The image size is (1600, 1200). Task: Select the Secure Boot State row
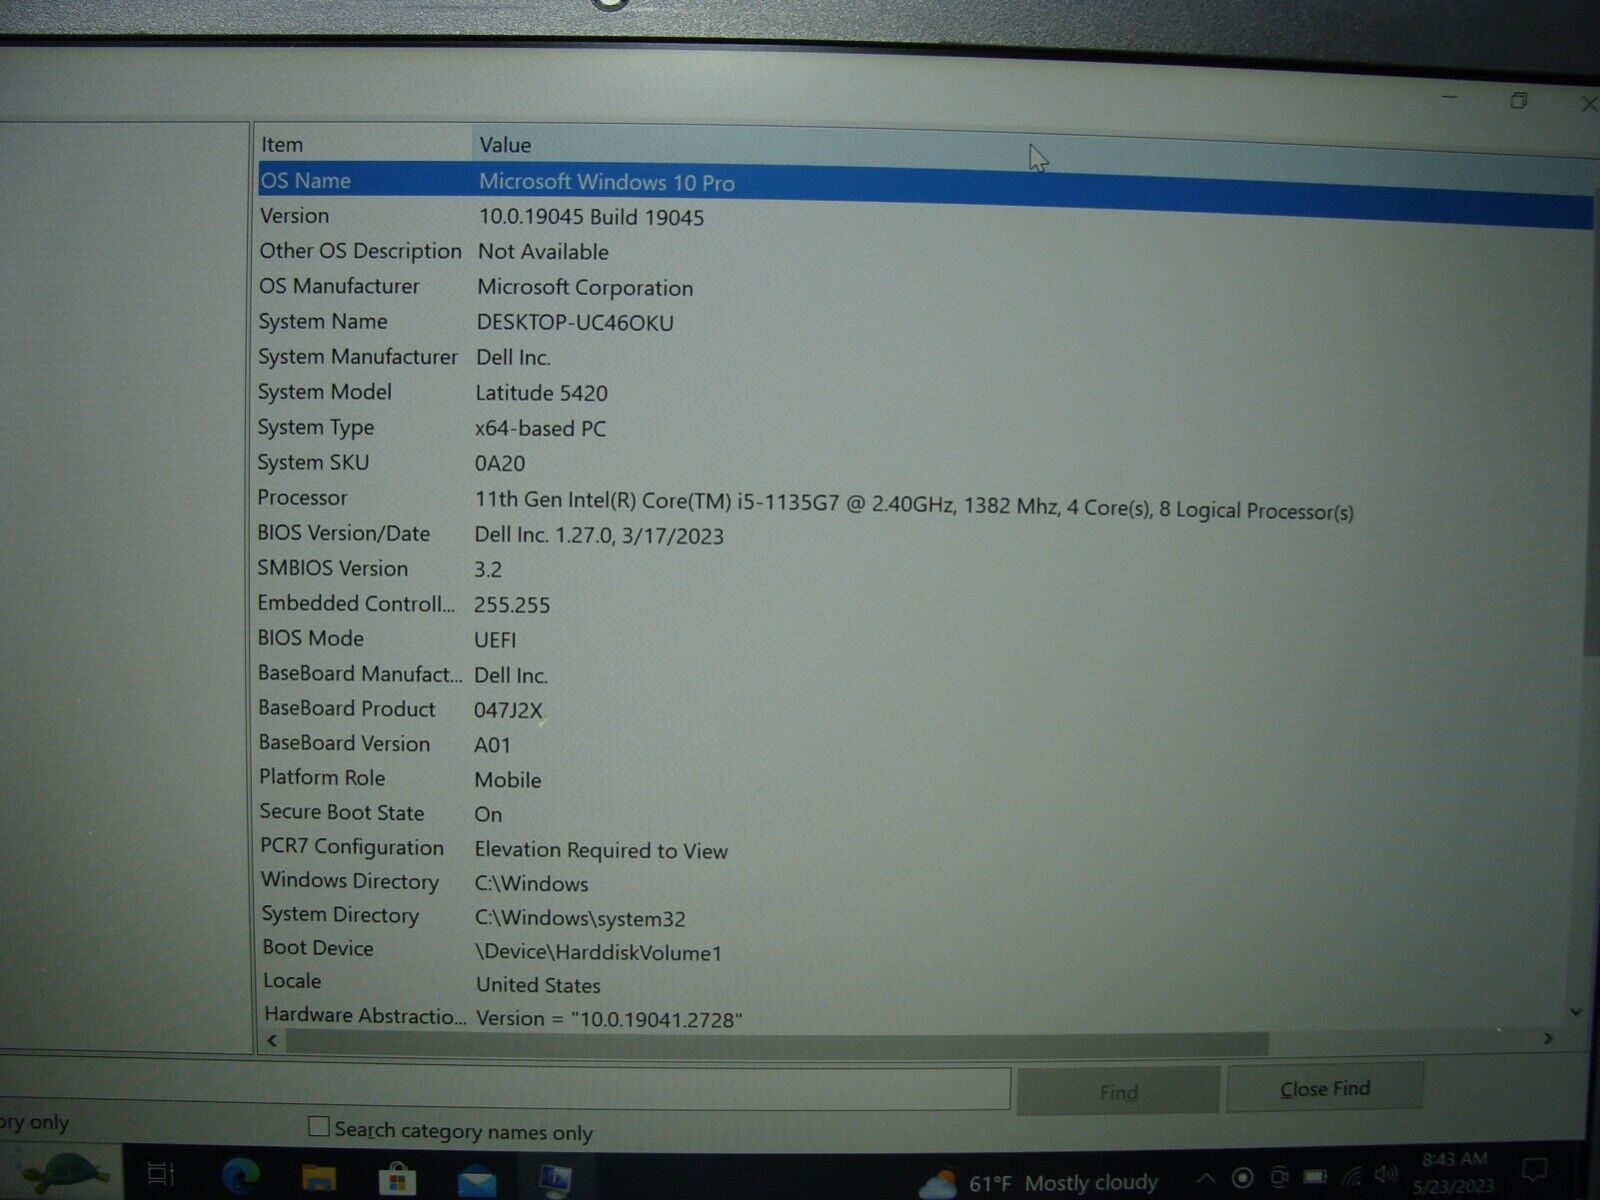pos(925,814)
